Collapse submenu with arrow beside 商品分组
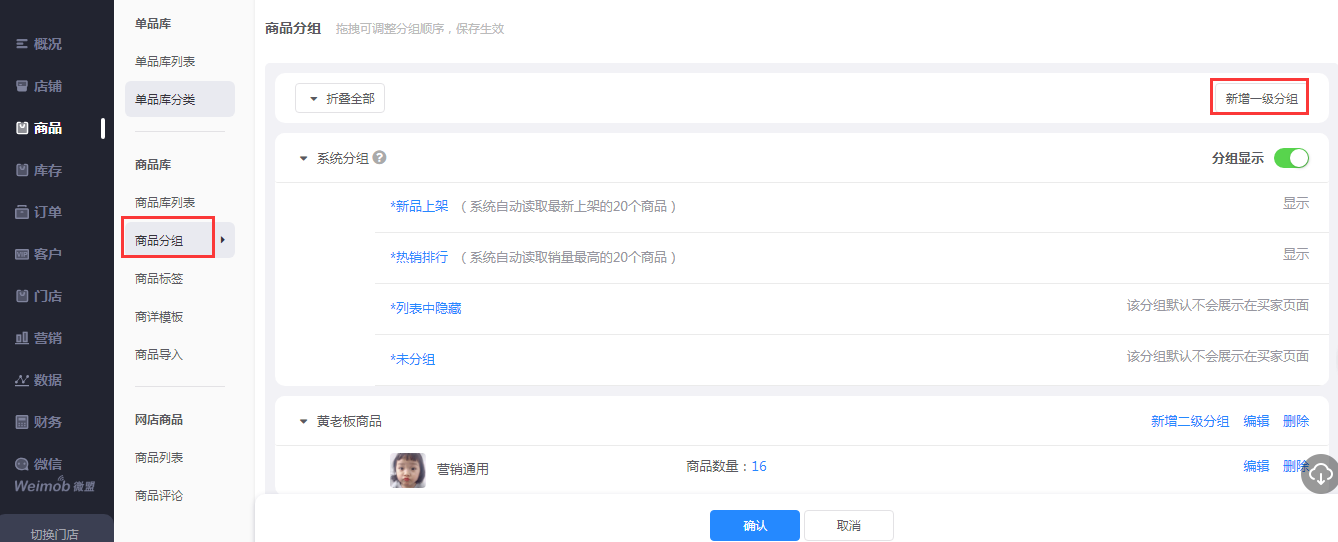The width and height of the screenshot is (1338, 542). click(x=223, y=240)
